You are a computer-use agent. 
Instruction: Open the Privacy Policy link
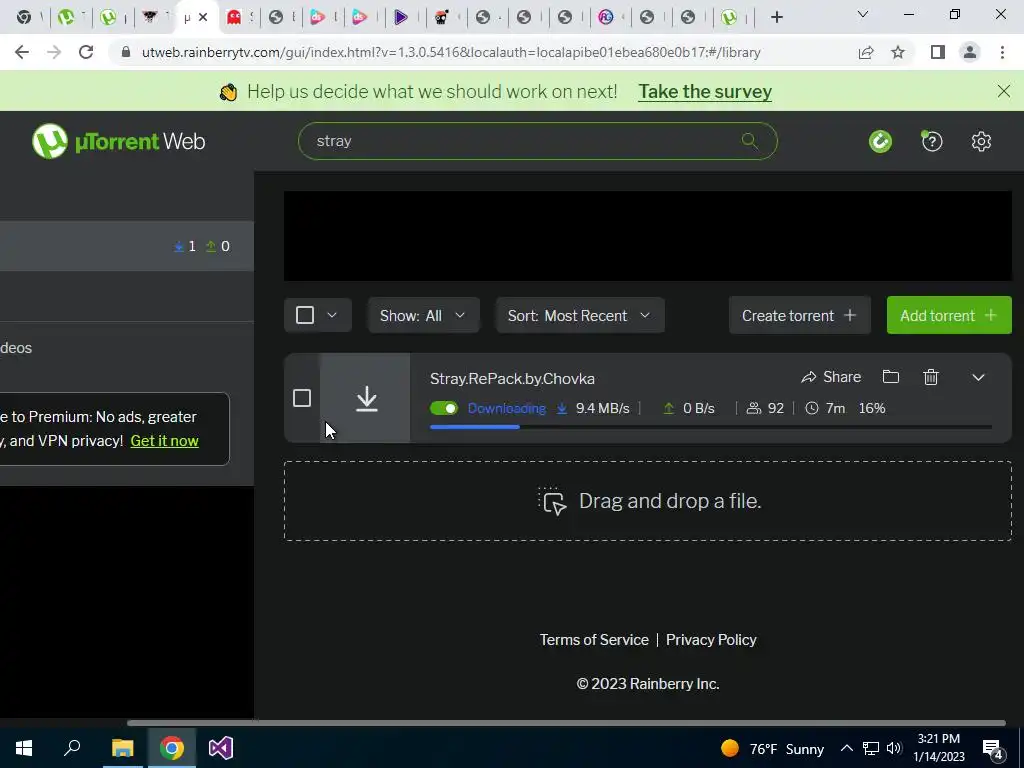[x=711, y=640]
